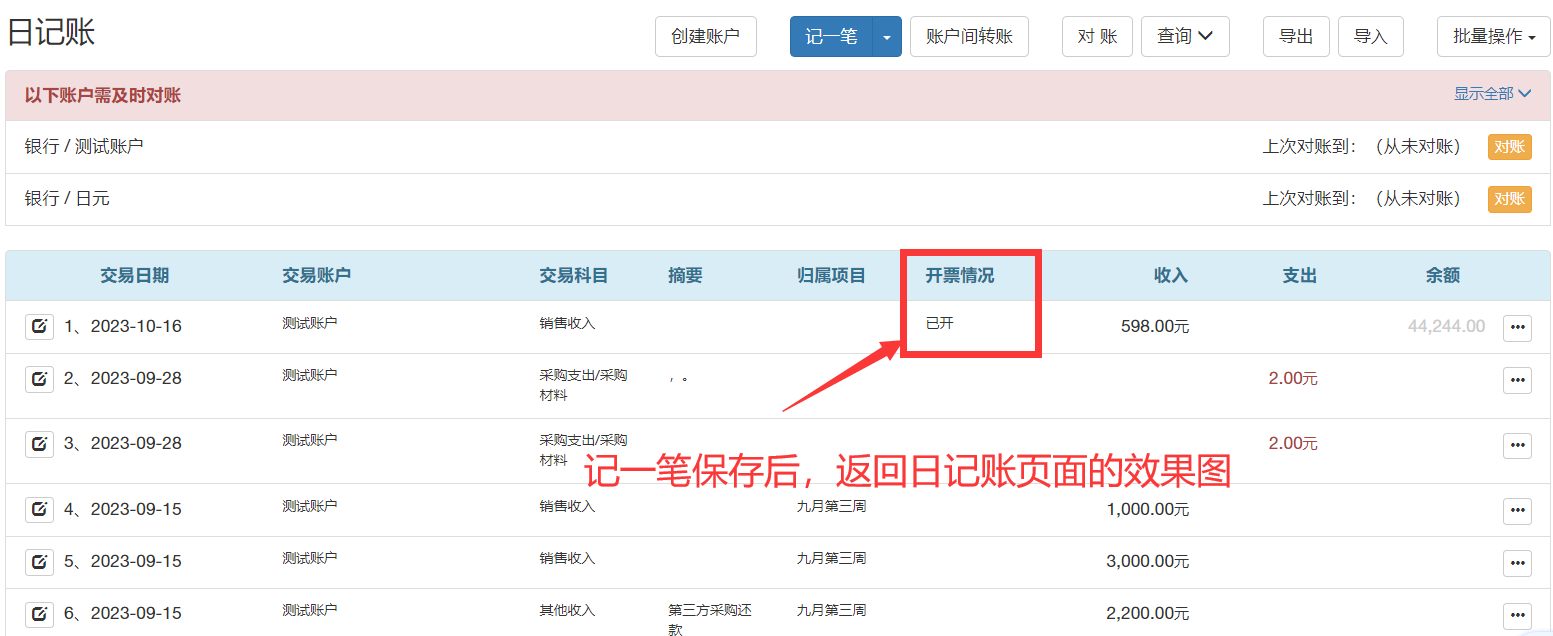Click the 导入 button
The width and height of the screenshot is (1553, 636).
1370,37
